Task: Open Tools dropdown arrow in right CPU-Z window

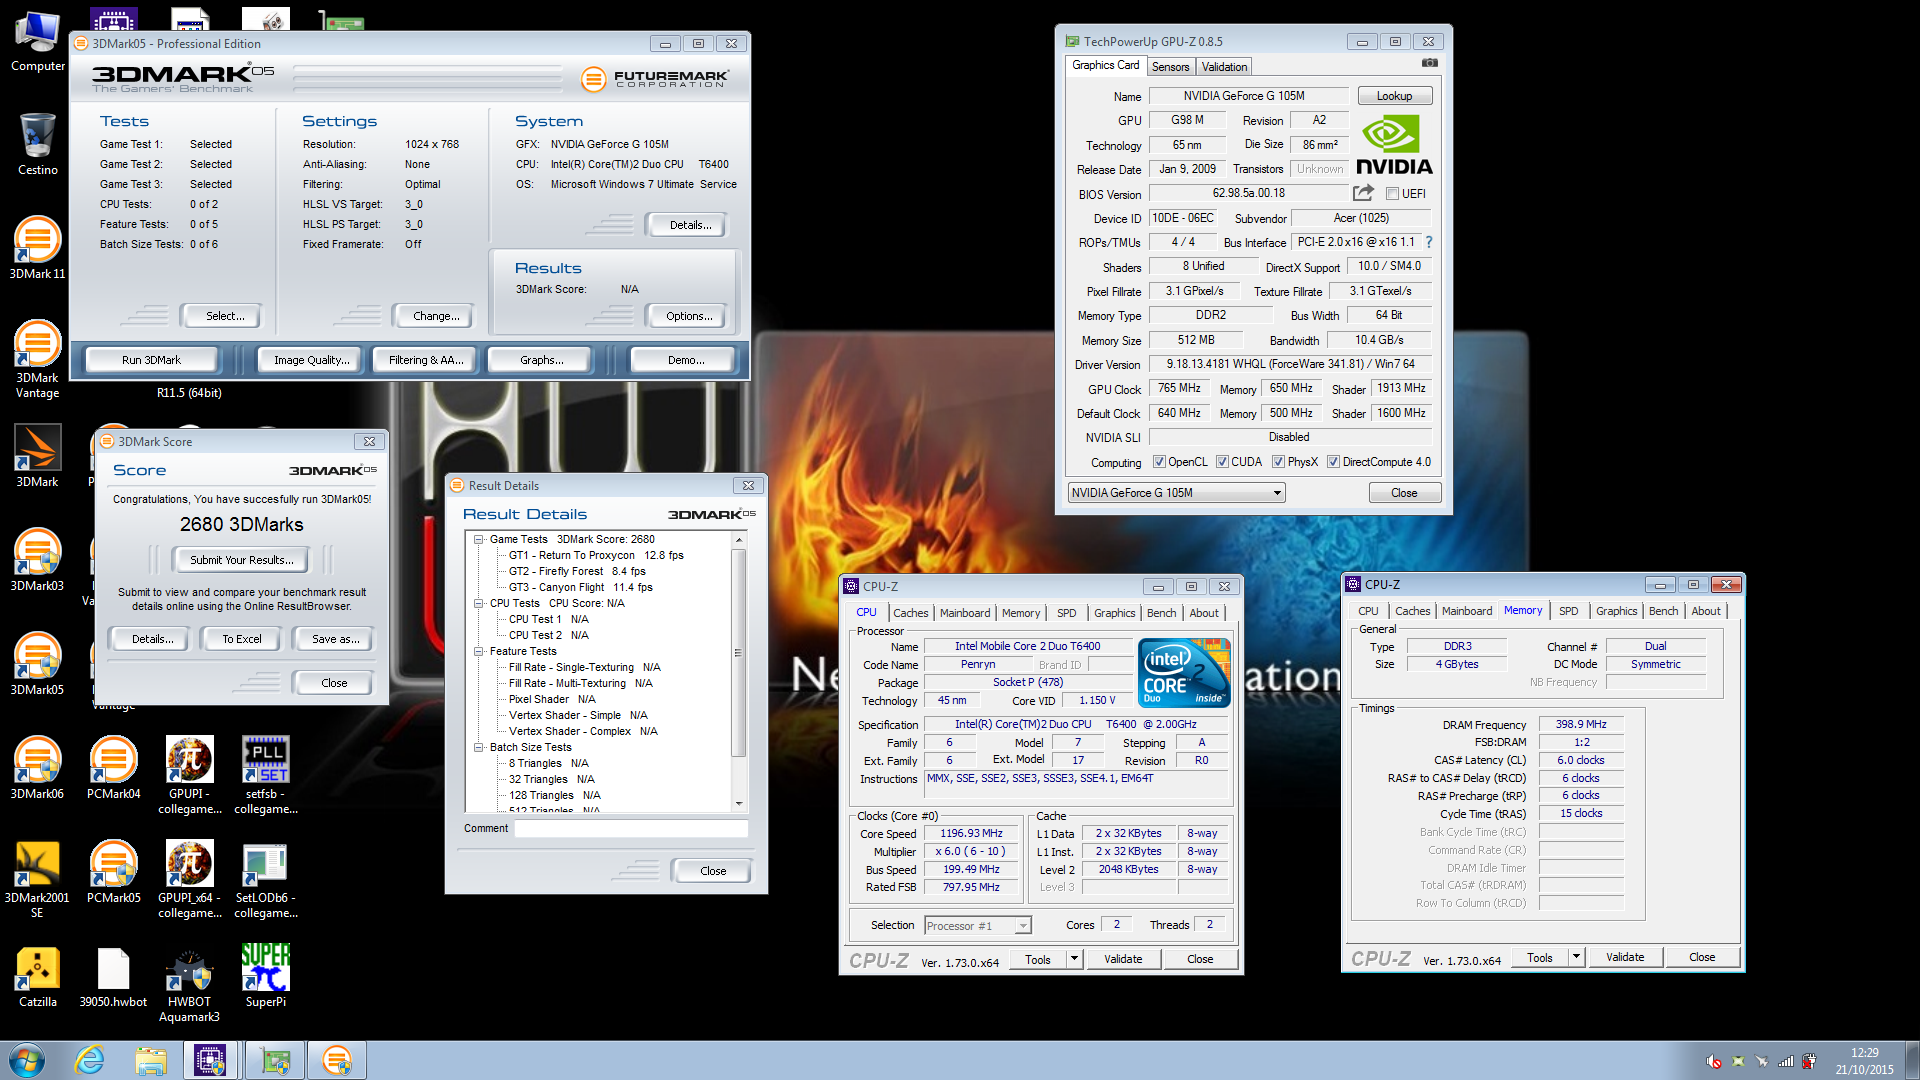Action: 1576,957
